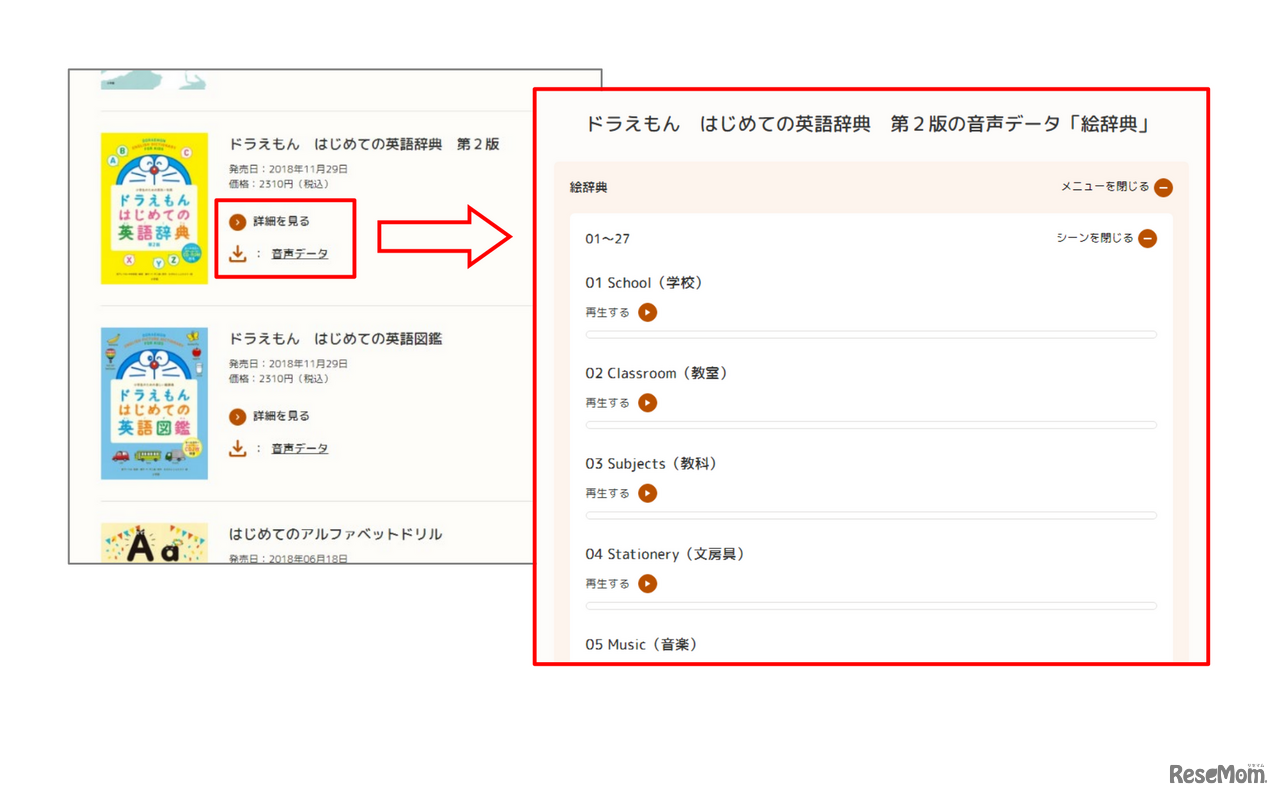Click the 絵辞典 section heading
This screenshot has height=797, width=1280.
click(x=589, y=187)
